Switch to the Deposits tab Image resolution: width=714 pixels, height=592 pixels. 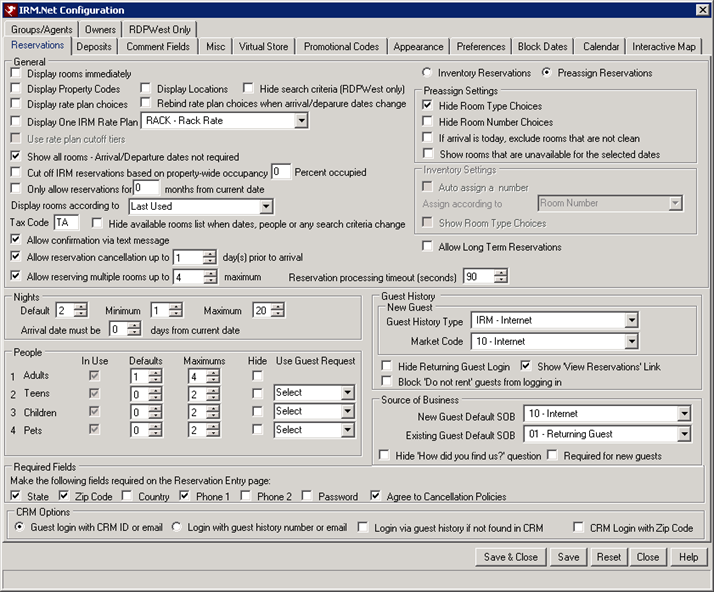tap(94, 46)
